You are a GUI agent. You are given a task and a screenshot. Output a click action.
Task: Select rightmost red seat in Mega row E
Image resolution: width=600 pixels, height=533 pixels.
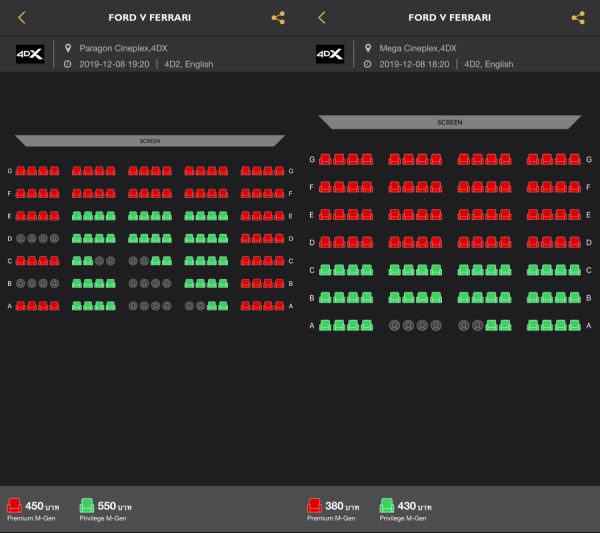[574, 215]
